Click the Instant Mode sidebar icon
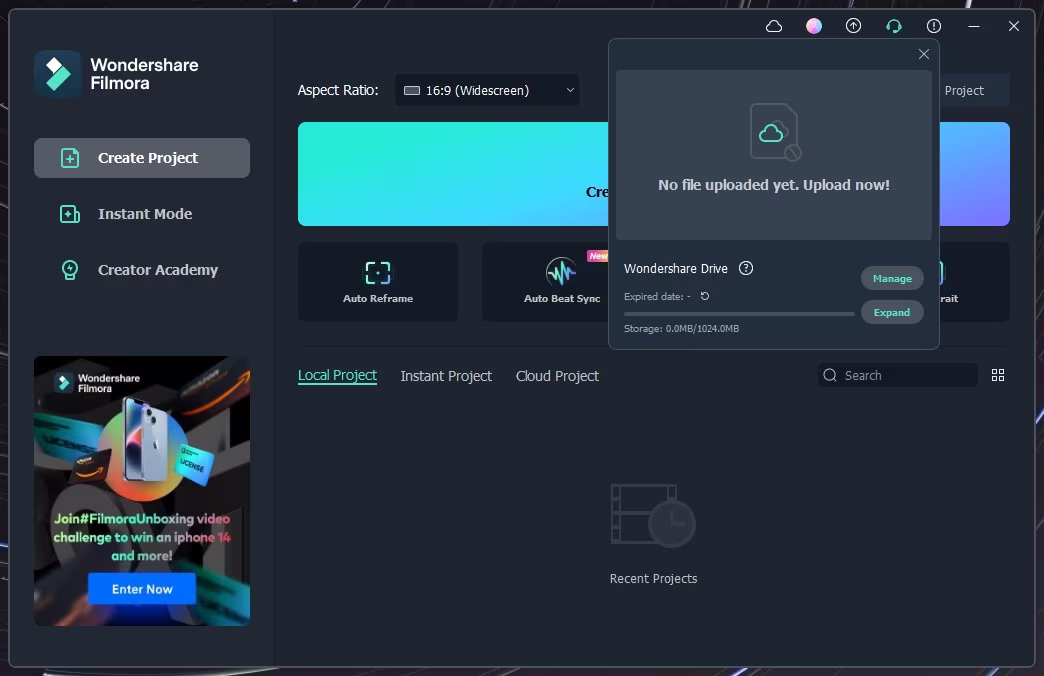The image size is (1044, 676). 70,214
